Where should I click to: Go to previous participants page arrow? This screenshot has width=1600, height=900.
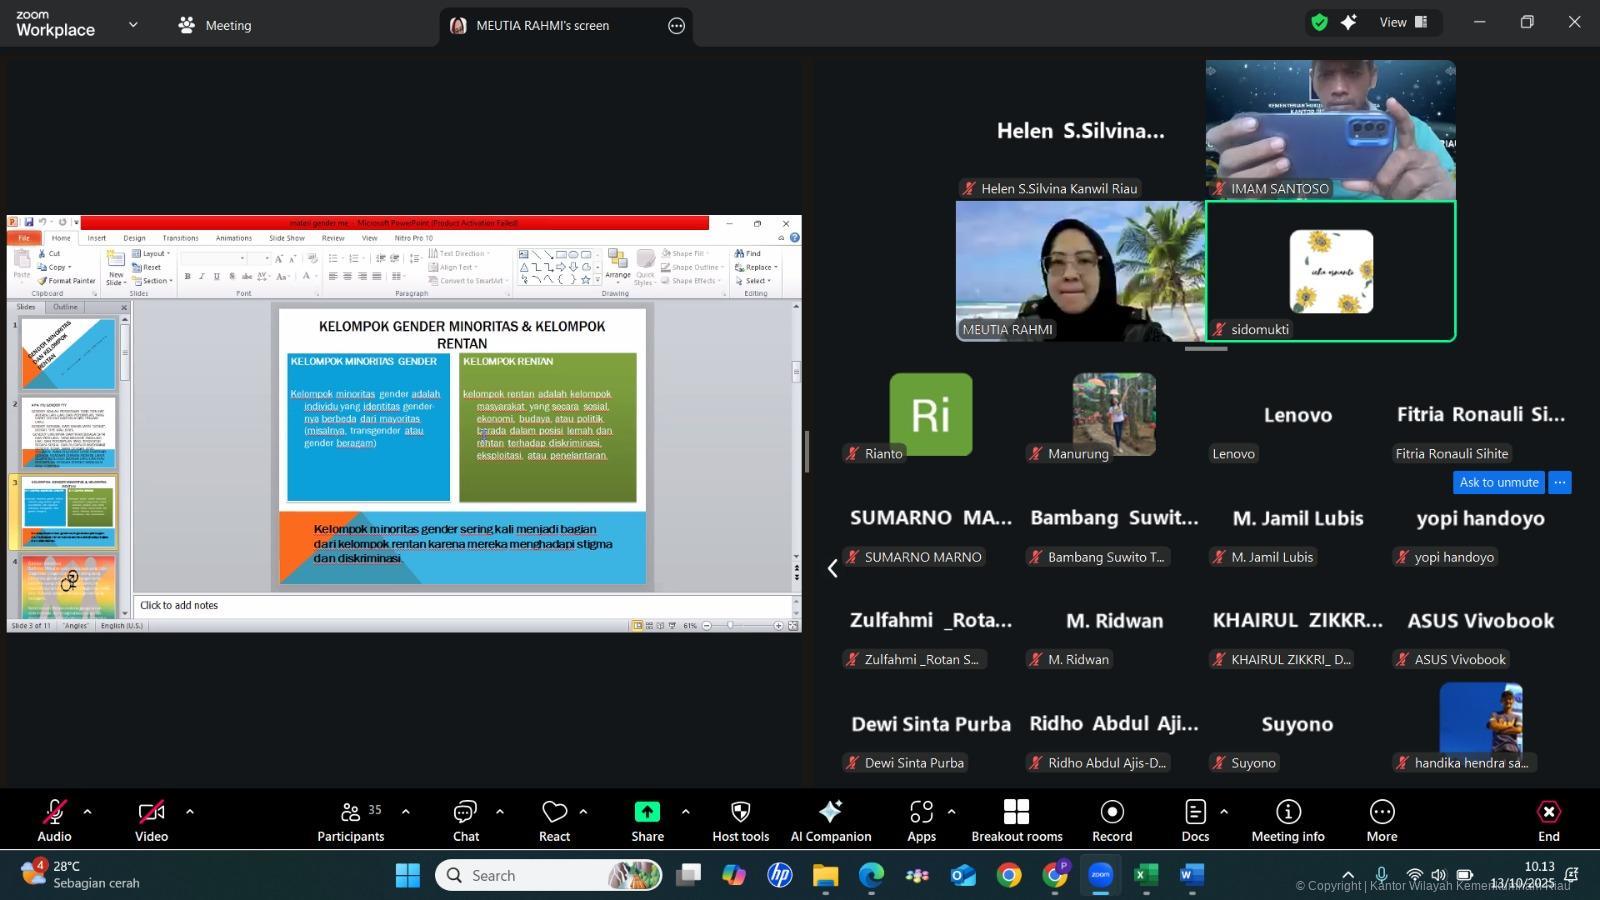[832, 568]
